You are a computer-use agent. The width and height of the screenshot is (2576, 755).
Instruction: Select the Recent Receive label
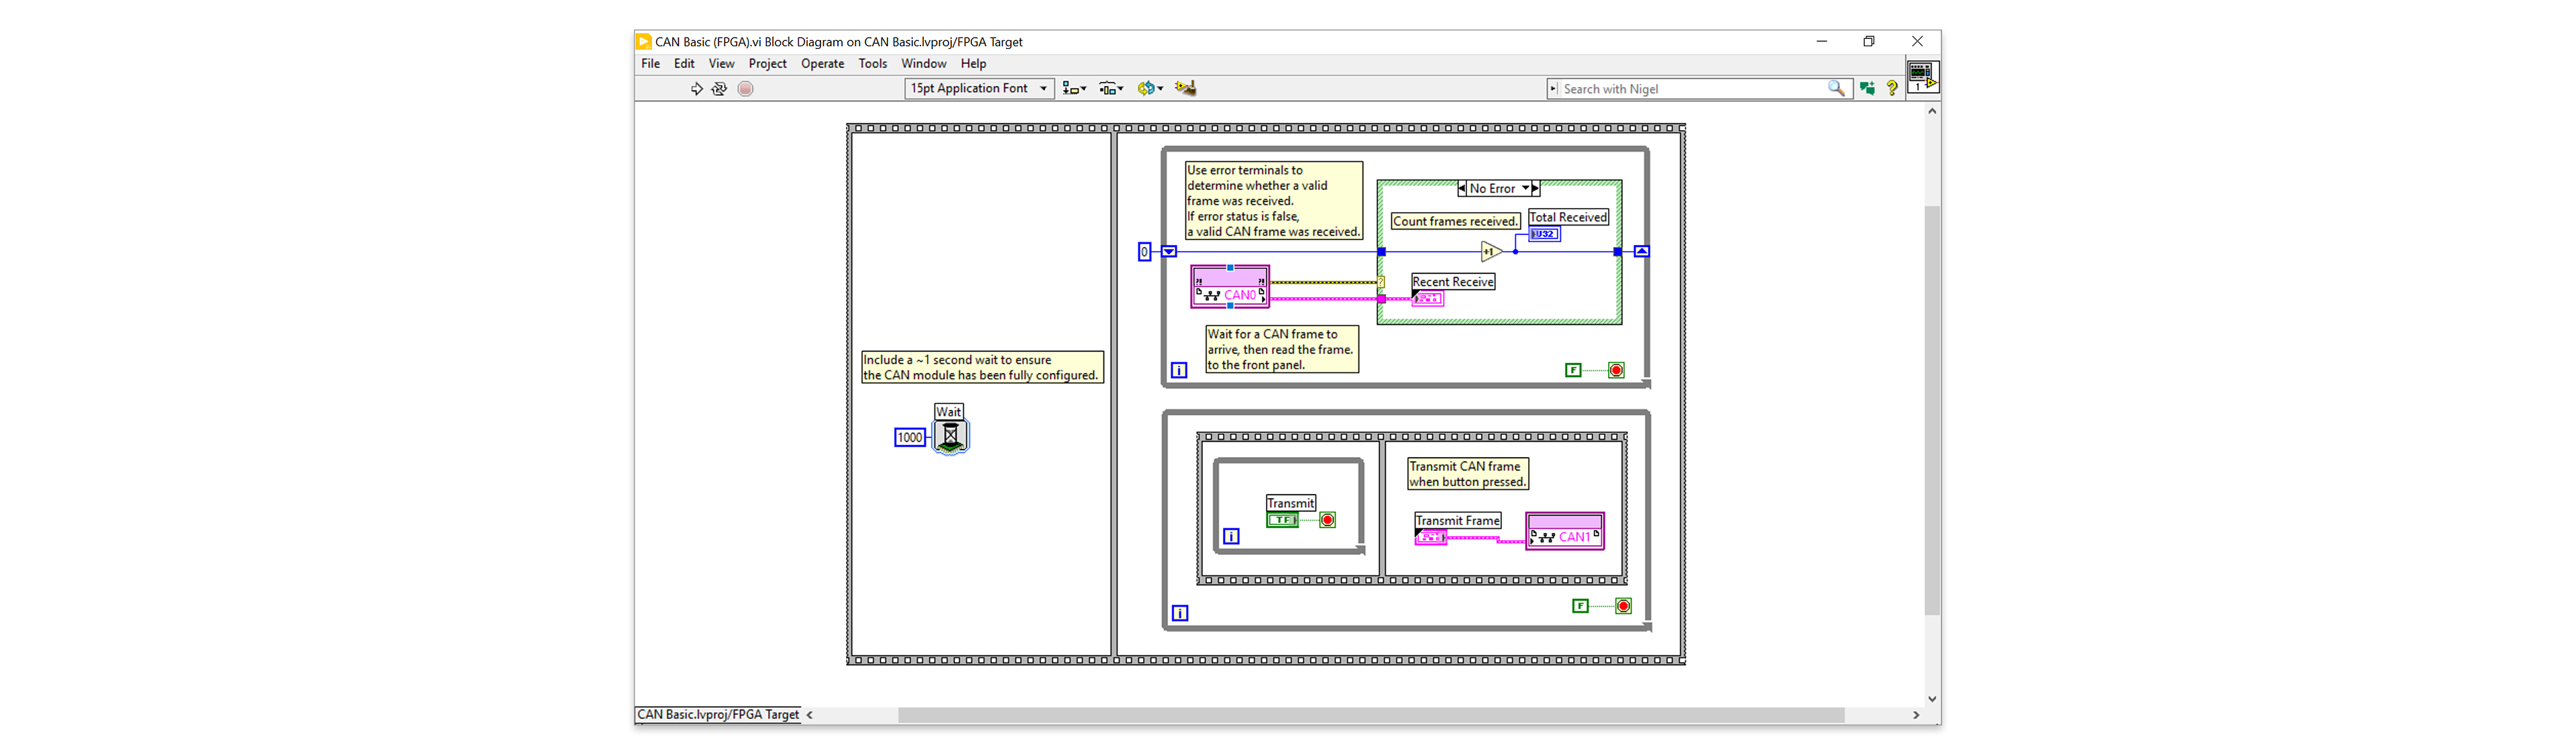[1453, 282]
